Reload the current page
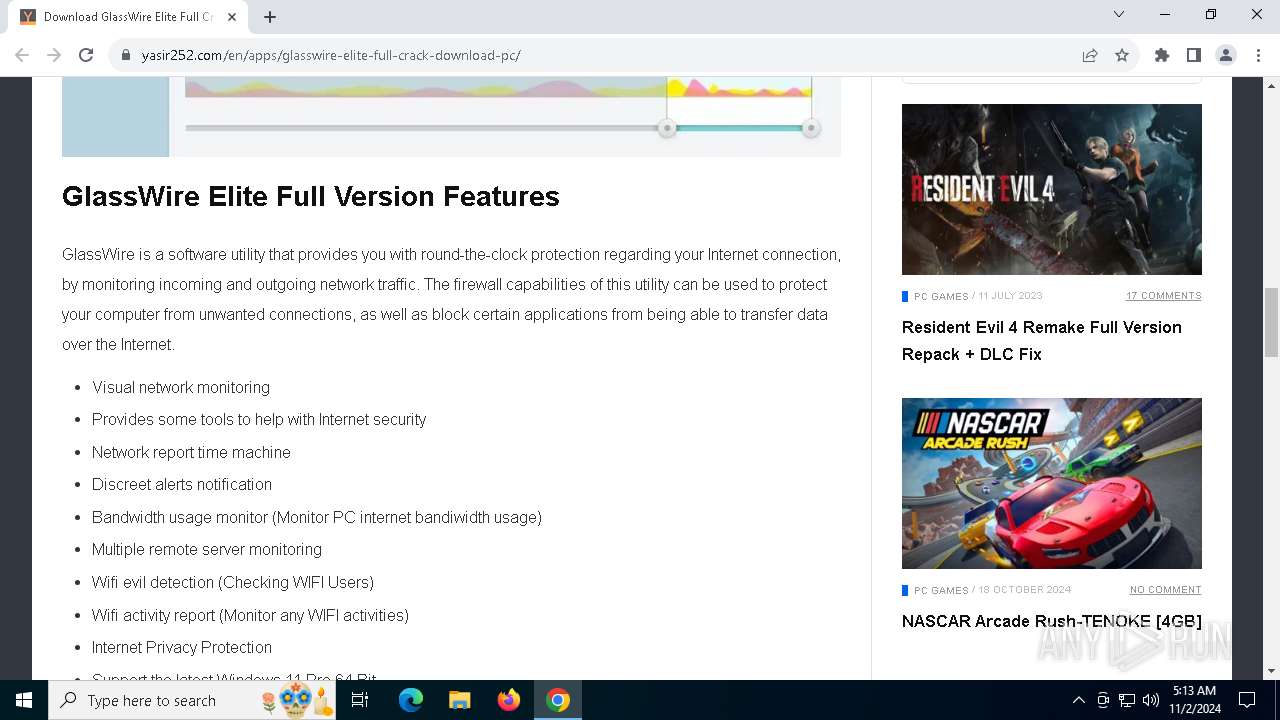Image resolution: width=1280 pixels, height=720 pixels. (86, 55)
